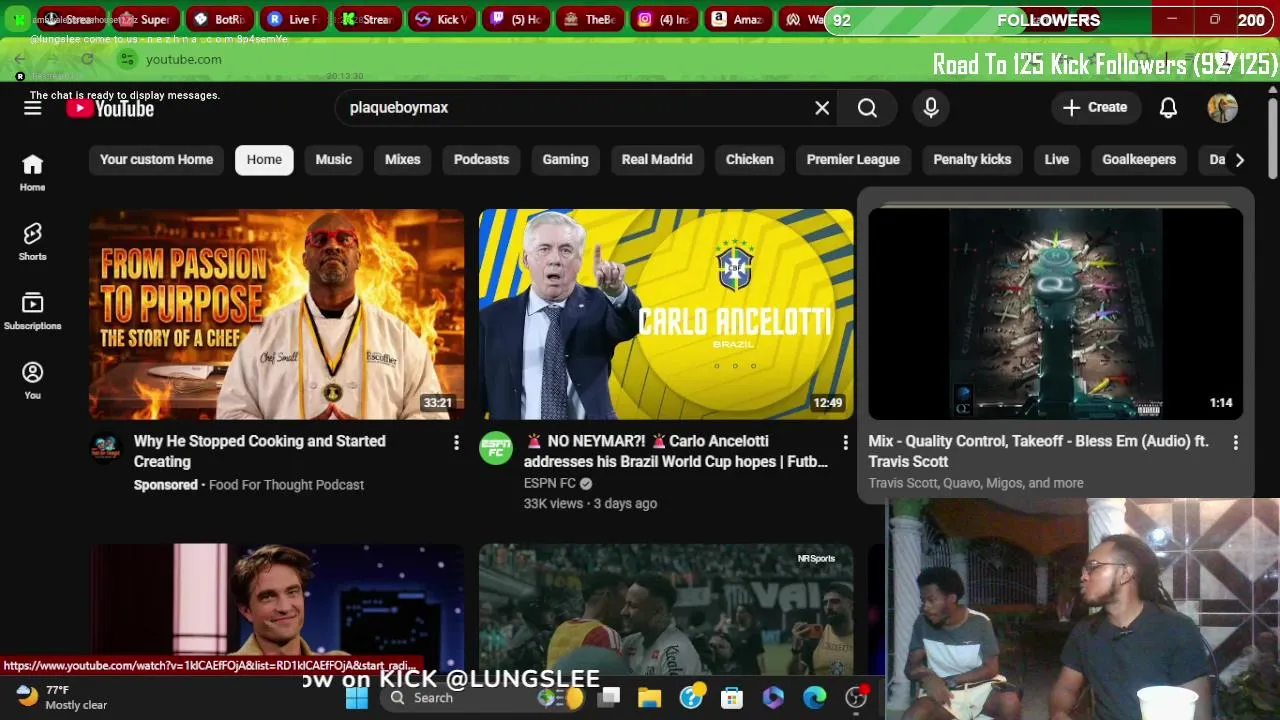
Task: Open site info icon beside youtube.com
Action: 127,59
